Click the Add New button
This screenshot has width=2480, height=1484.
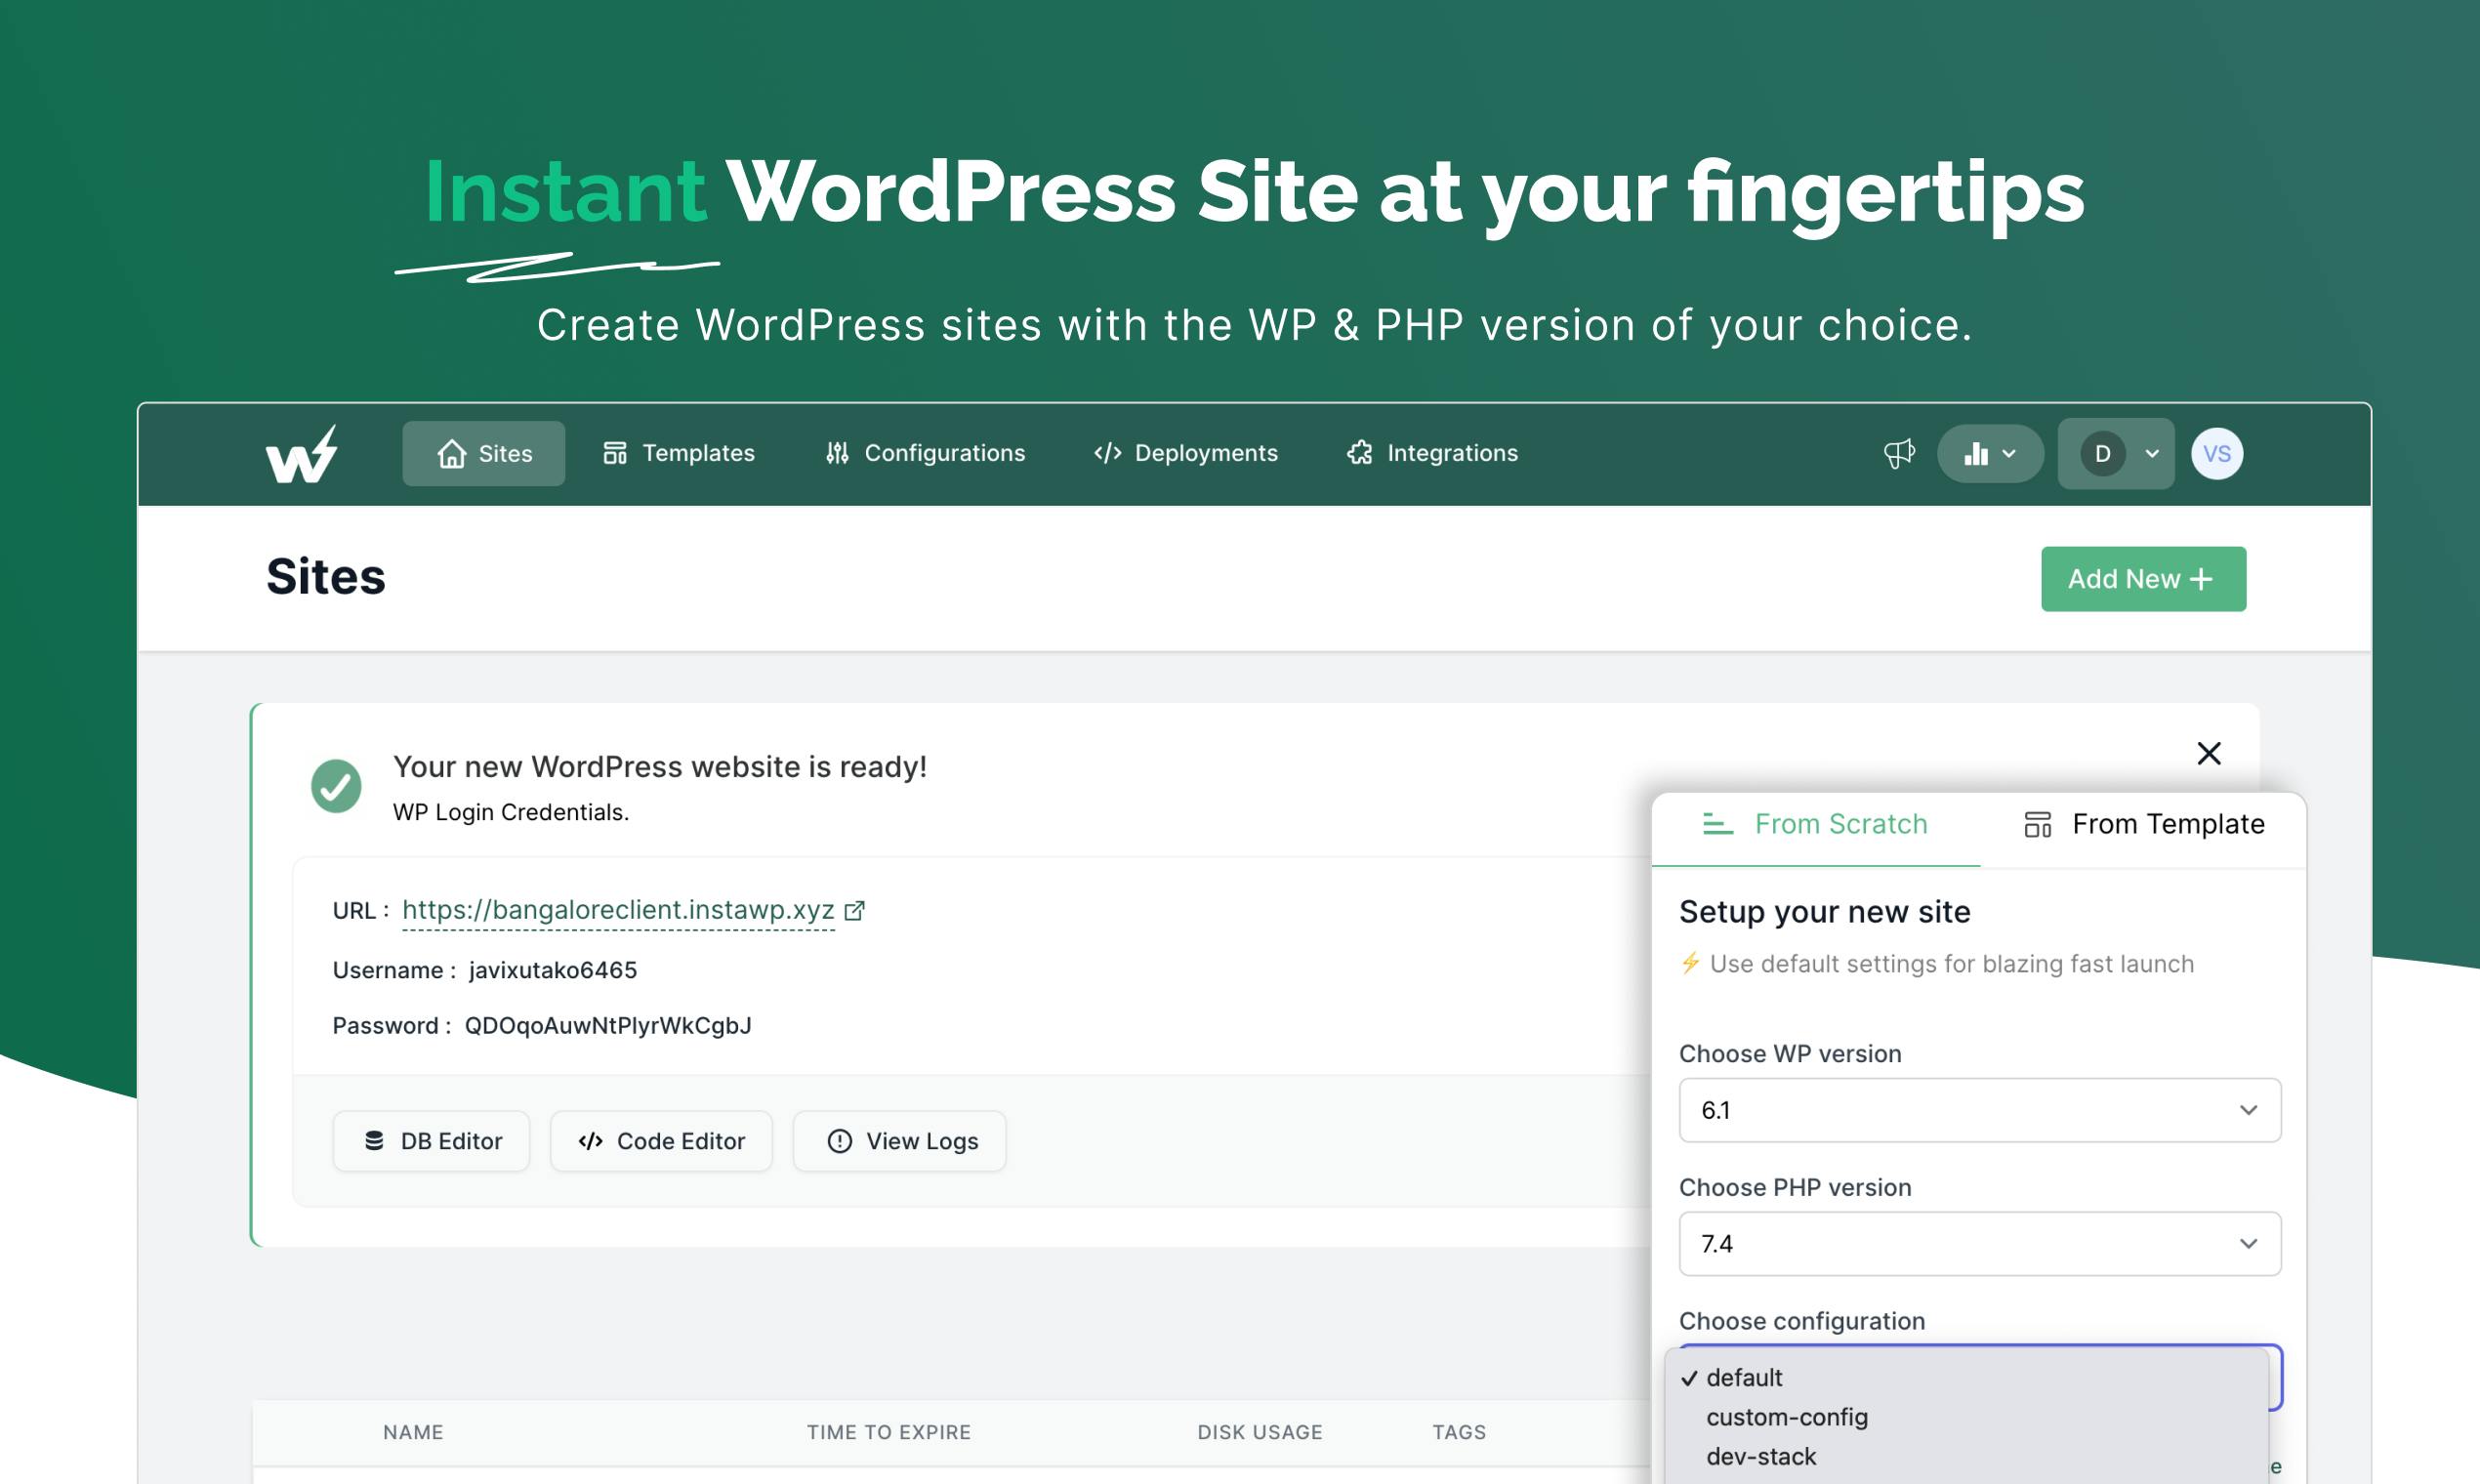pos(2144,579)
